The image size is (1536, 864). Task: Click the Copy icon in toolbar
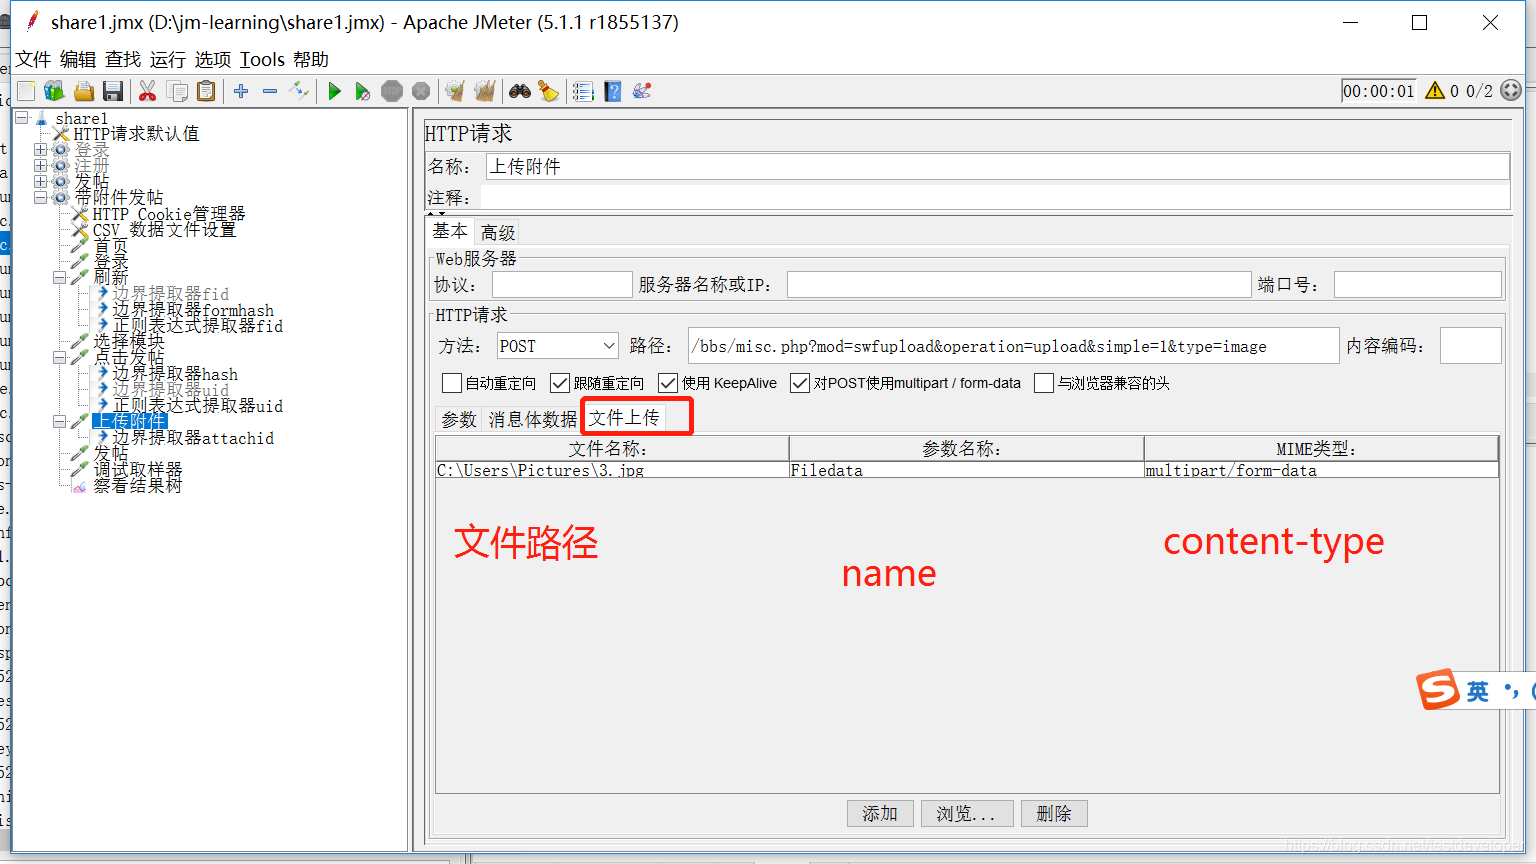click(x=177, y=91)
